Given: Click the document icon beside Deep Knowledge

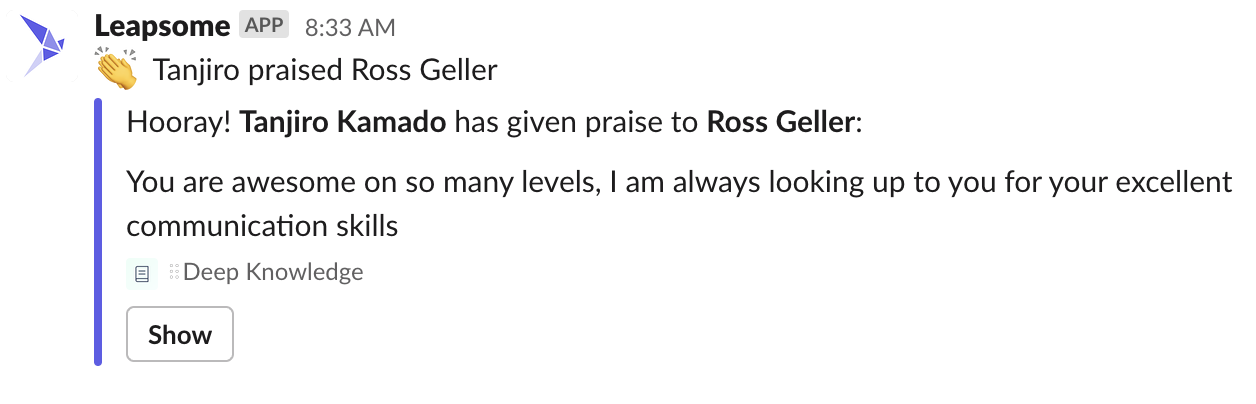Looking at the screenshot, I should (142, 273).
